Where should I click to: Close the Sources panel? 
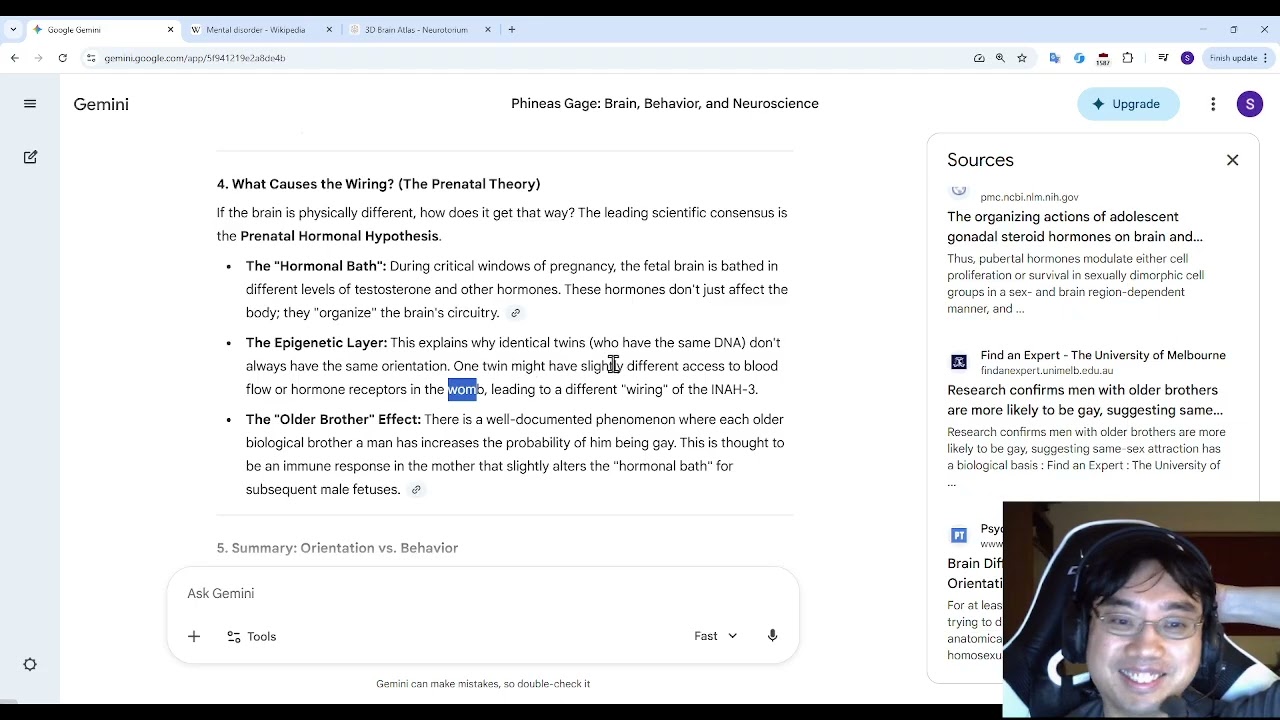1232,160
